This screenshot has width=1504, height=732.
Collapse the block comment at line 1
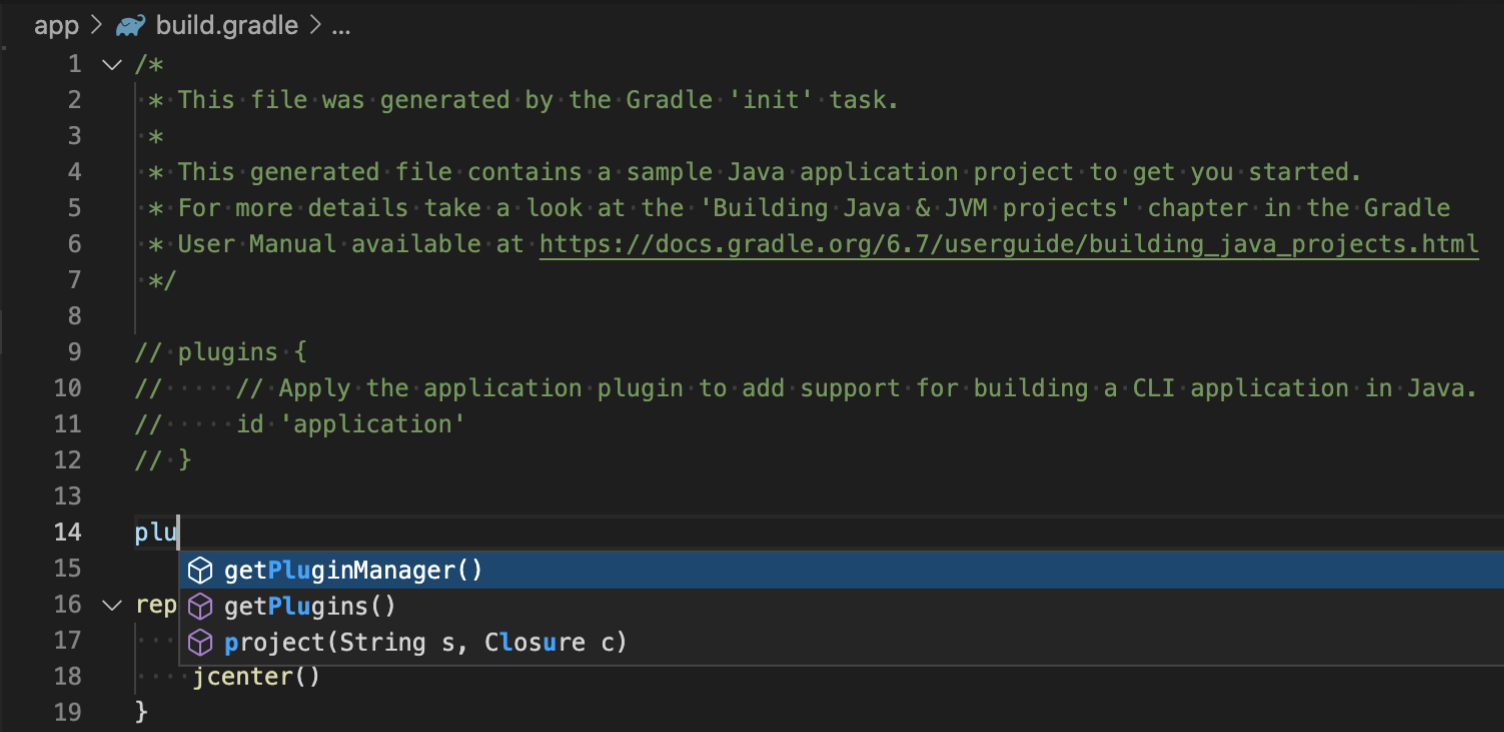(x=110, y=63)
